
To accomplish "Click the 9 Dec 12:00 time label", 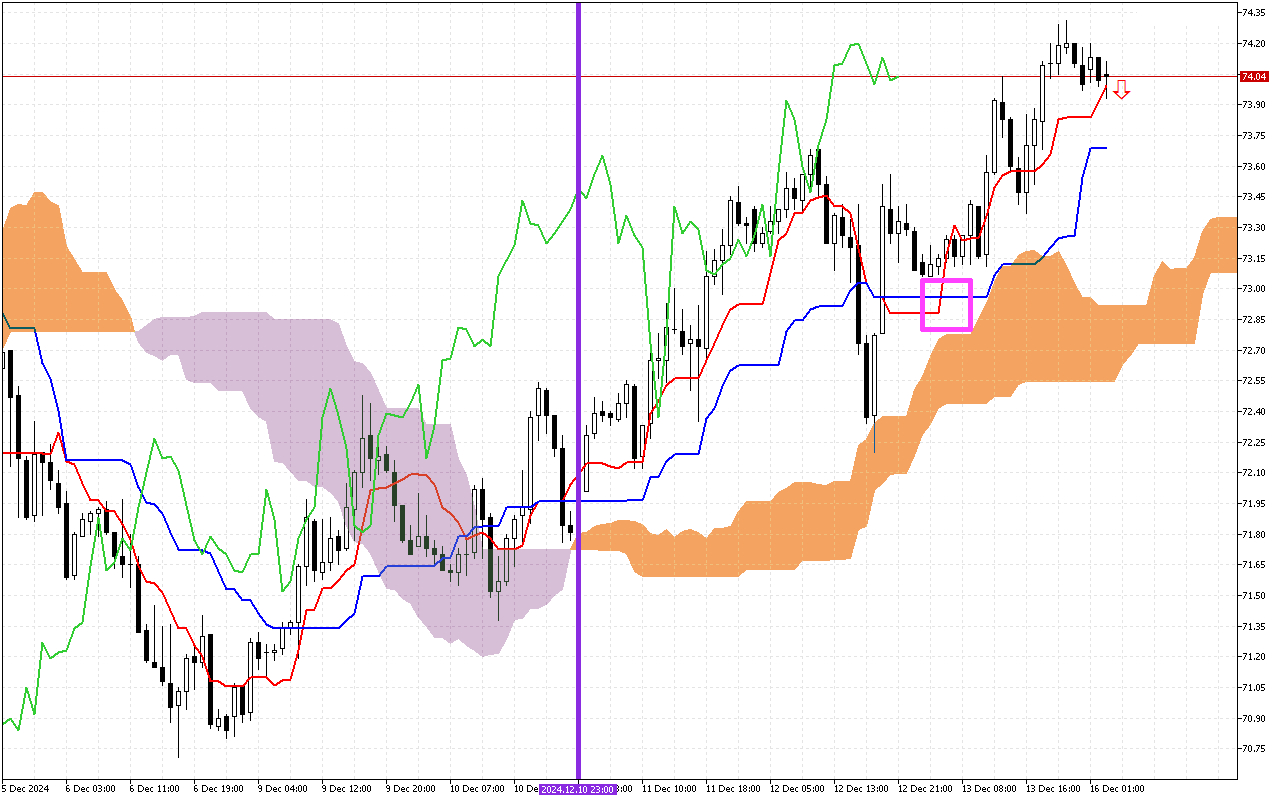I will [x=347, y=789].
